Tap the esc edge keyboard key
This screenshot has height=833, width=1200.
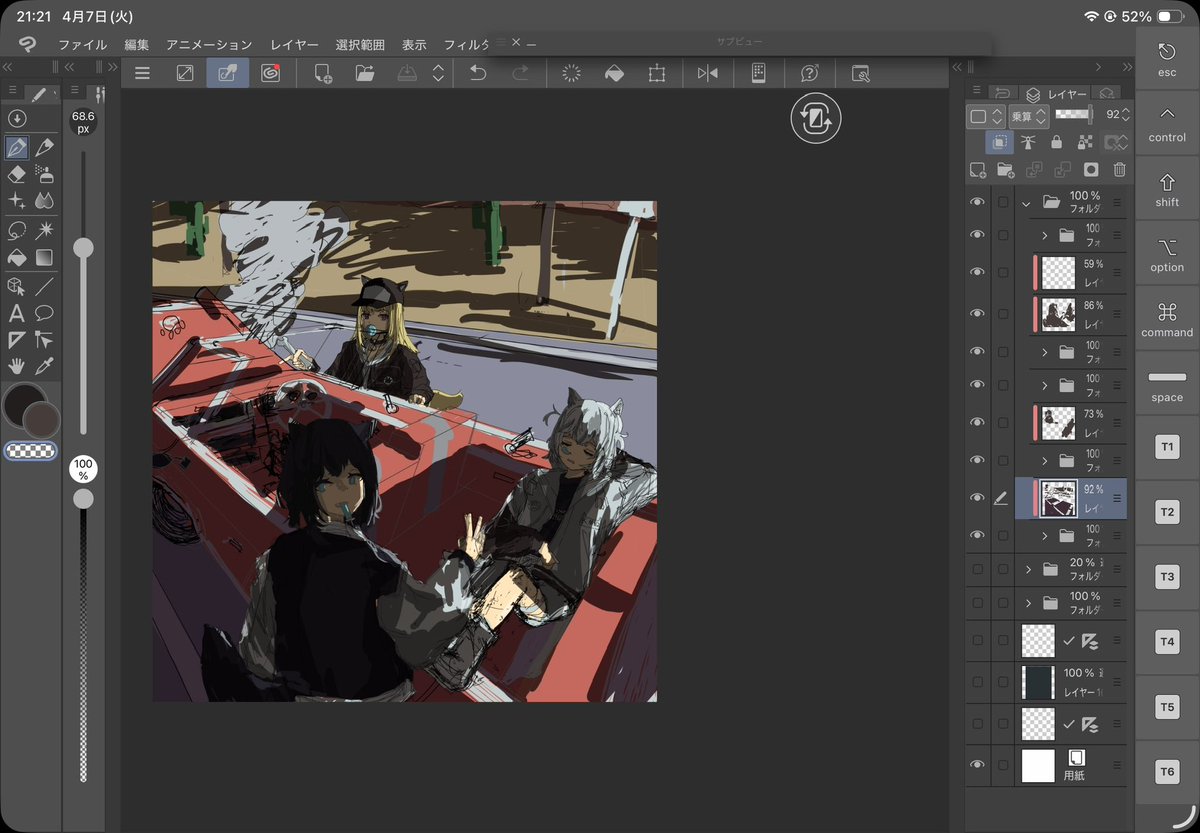pos(1167,57)
